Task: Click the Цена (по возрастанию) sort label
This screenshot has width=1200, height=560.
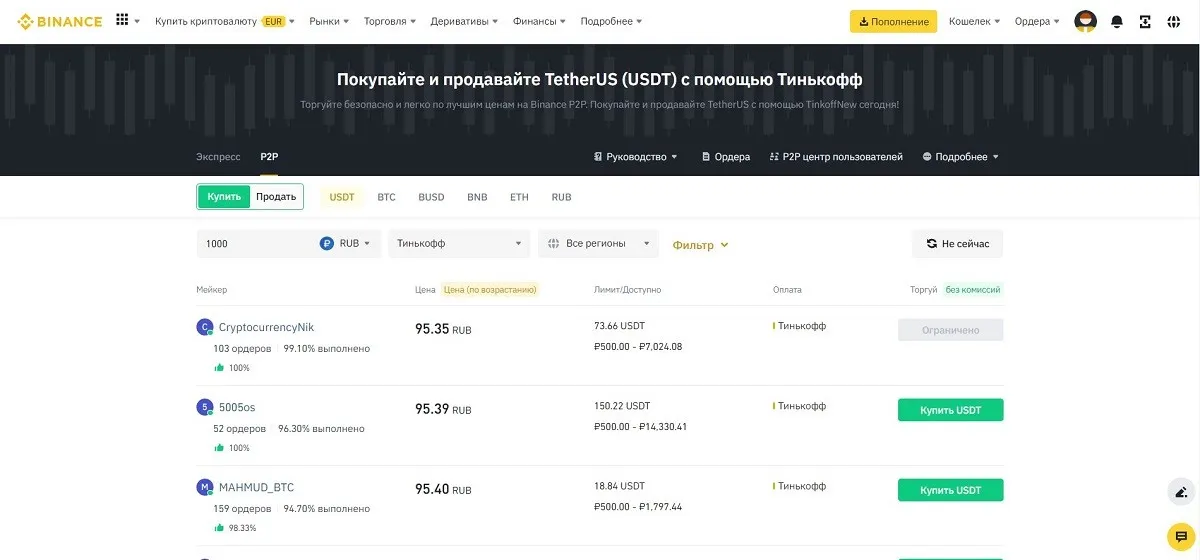Action: tap(490, 290)
